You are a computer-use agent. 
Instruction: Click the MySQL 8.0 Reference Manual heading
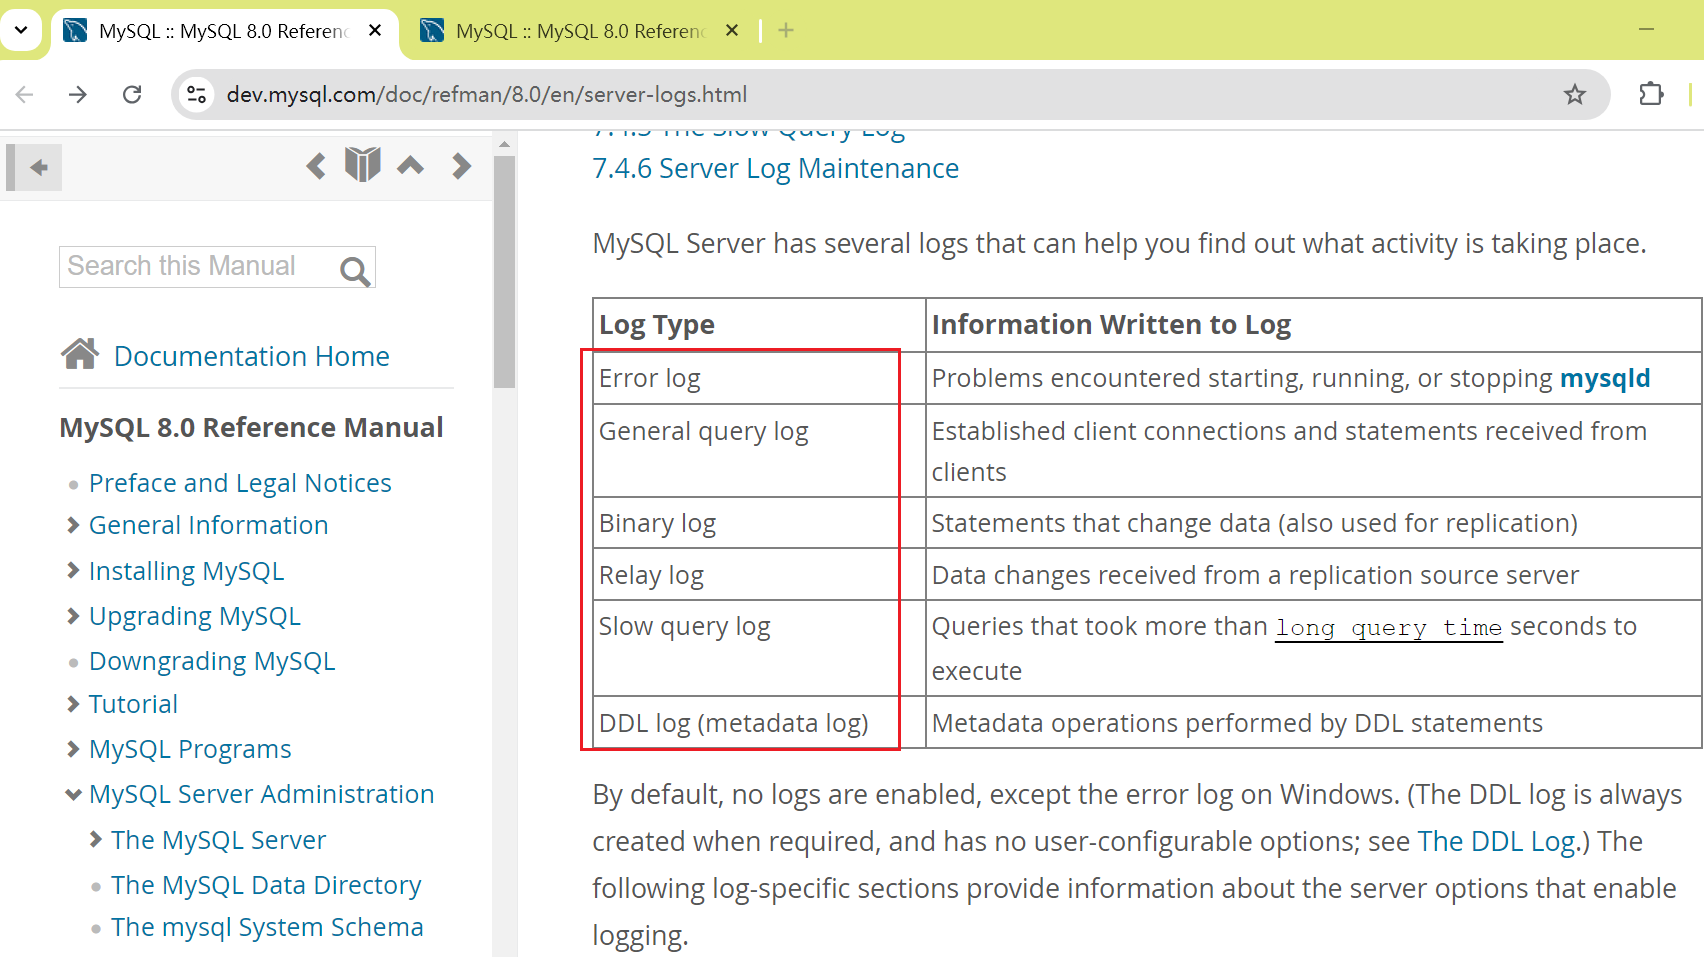(251, 427)
